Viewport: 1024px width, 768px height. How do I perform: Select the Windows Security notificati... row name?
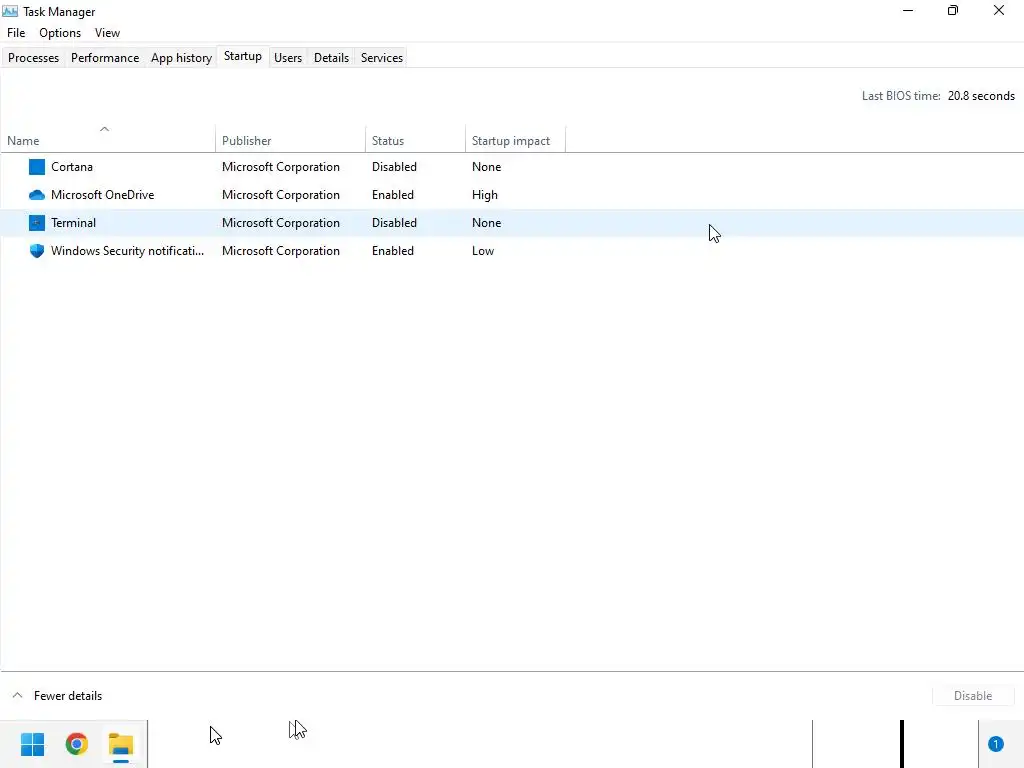coord(127,251)
